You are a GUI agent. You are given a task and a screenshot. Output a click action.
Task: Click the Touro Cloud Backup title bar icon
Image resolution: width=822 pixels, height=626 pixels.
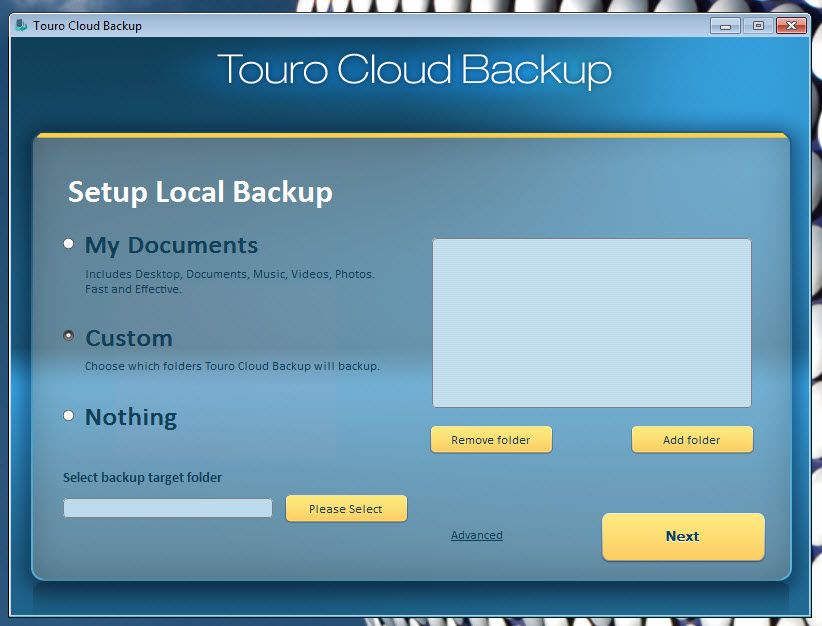point(21,25)
